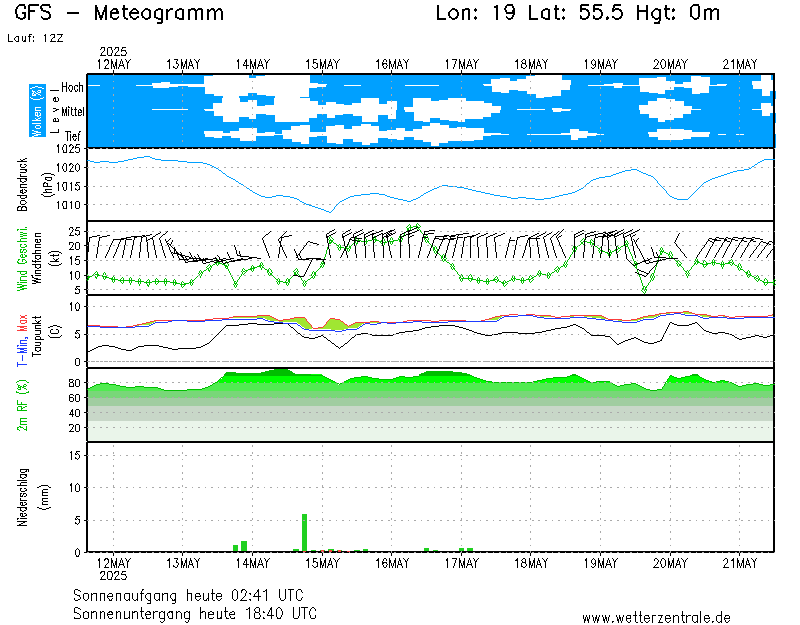The height and width of the screenshot is (625, 800).
Task: Click the tallest green precipitation bar
Action: coord(305,533)
